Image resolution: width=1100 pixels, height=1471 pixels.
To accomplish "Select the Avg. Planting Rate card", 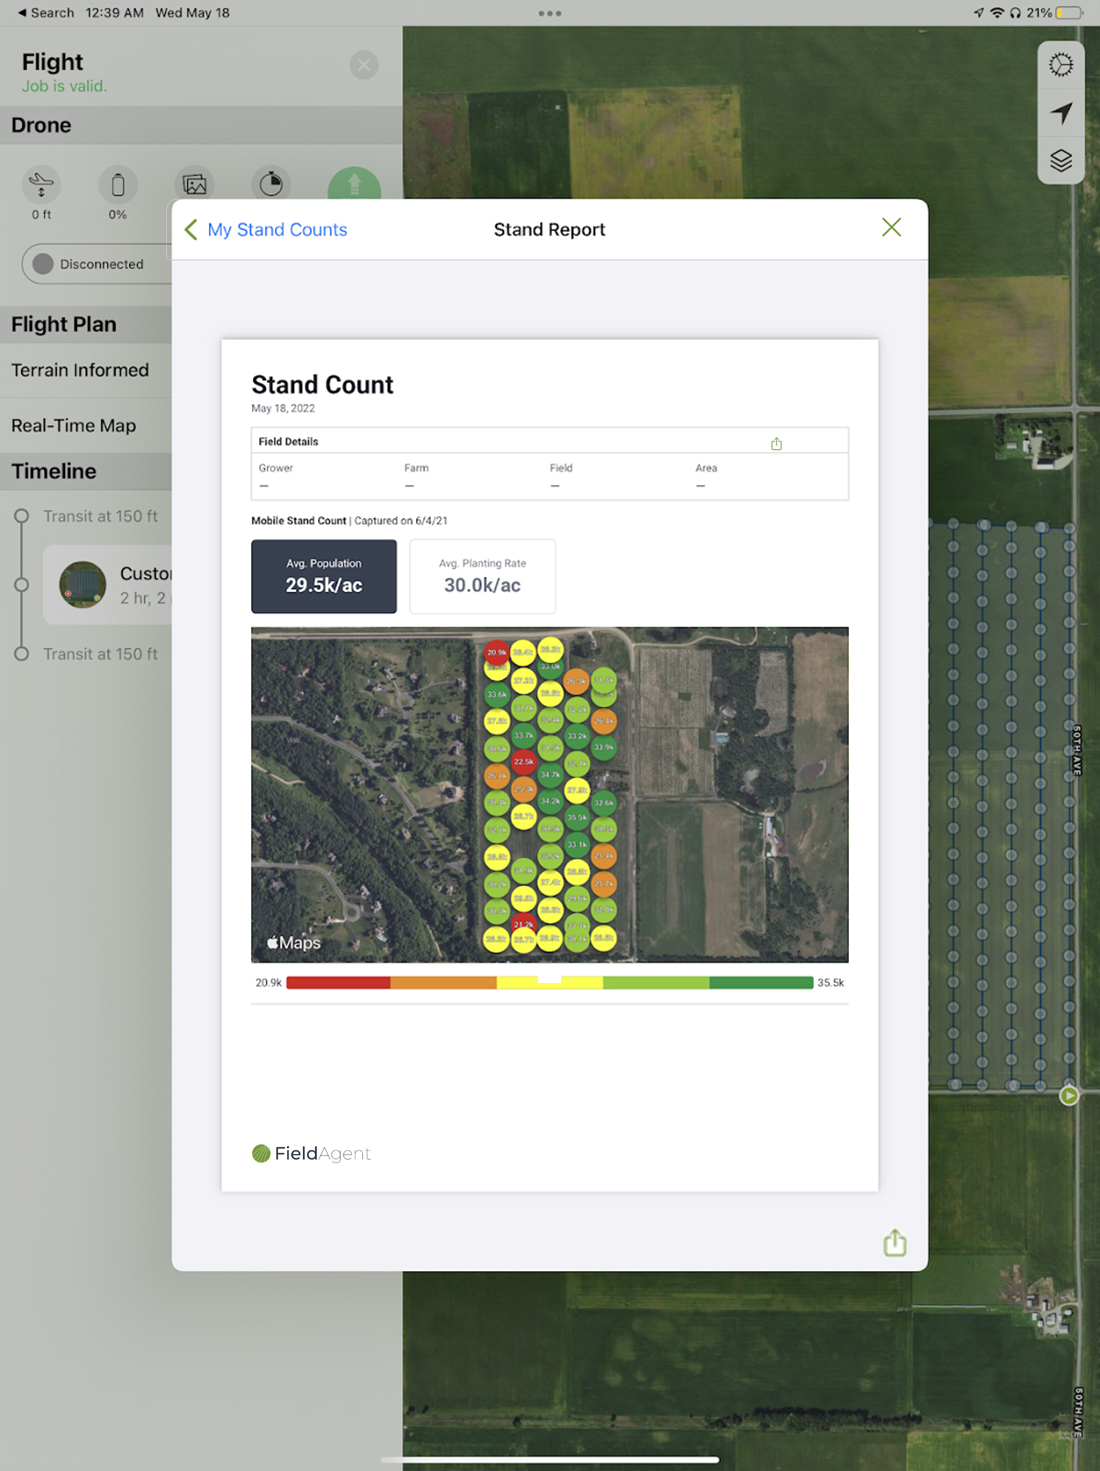I will tap(482, 576).
